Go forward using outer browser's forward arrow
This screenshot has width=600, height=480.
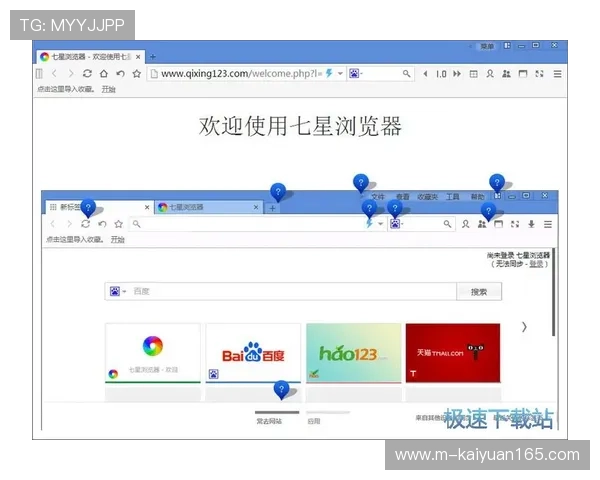point(71,73)
